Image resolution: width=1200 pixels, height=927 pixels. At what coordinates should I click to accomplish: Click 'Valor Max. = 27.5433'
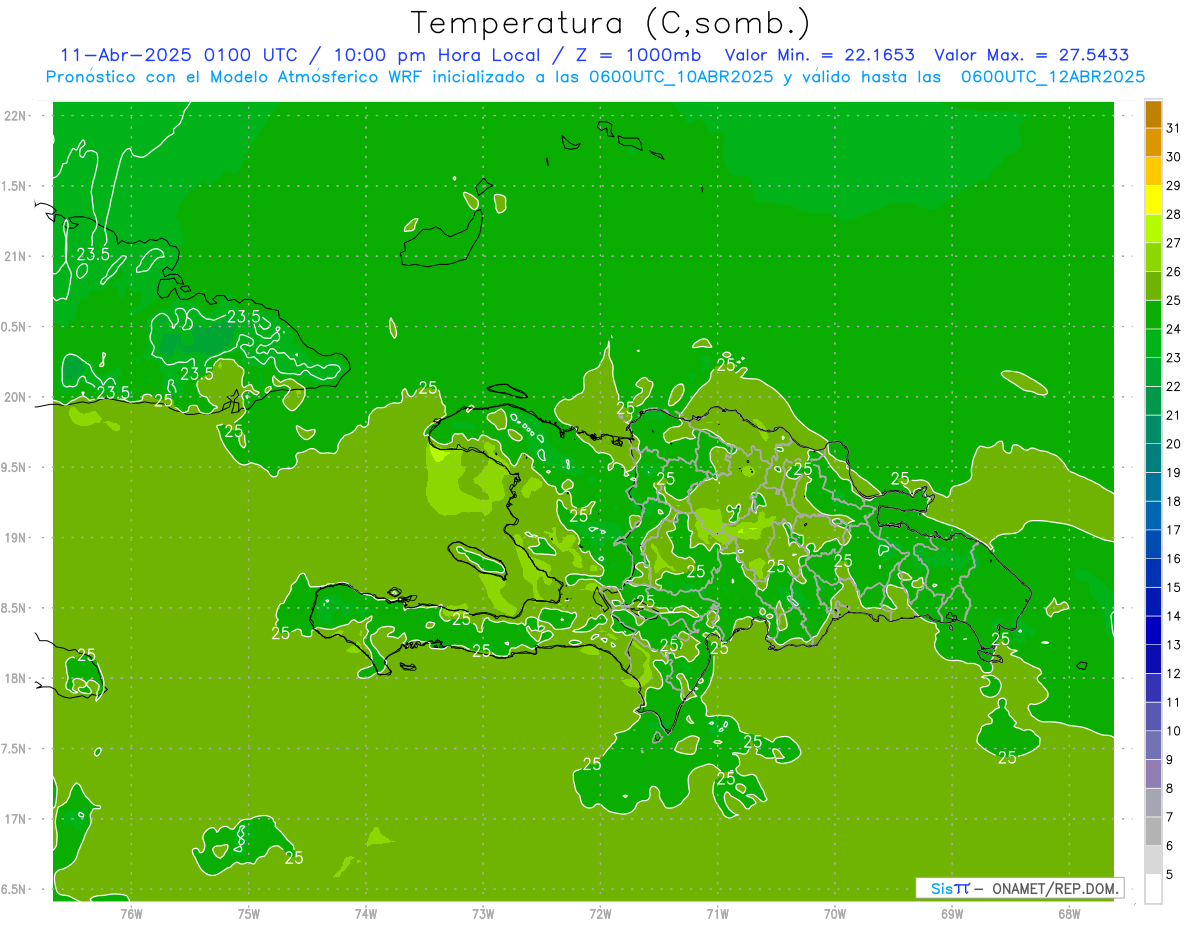click(x=1031, y=55)
